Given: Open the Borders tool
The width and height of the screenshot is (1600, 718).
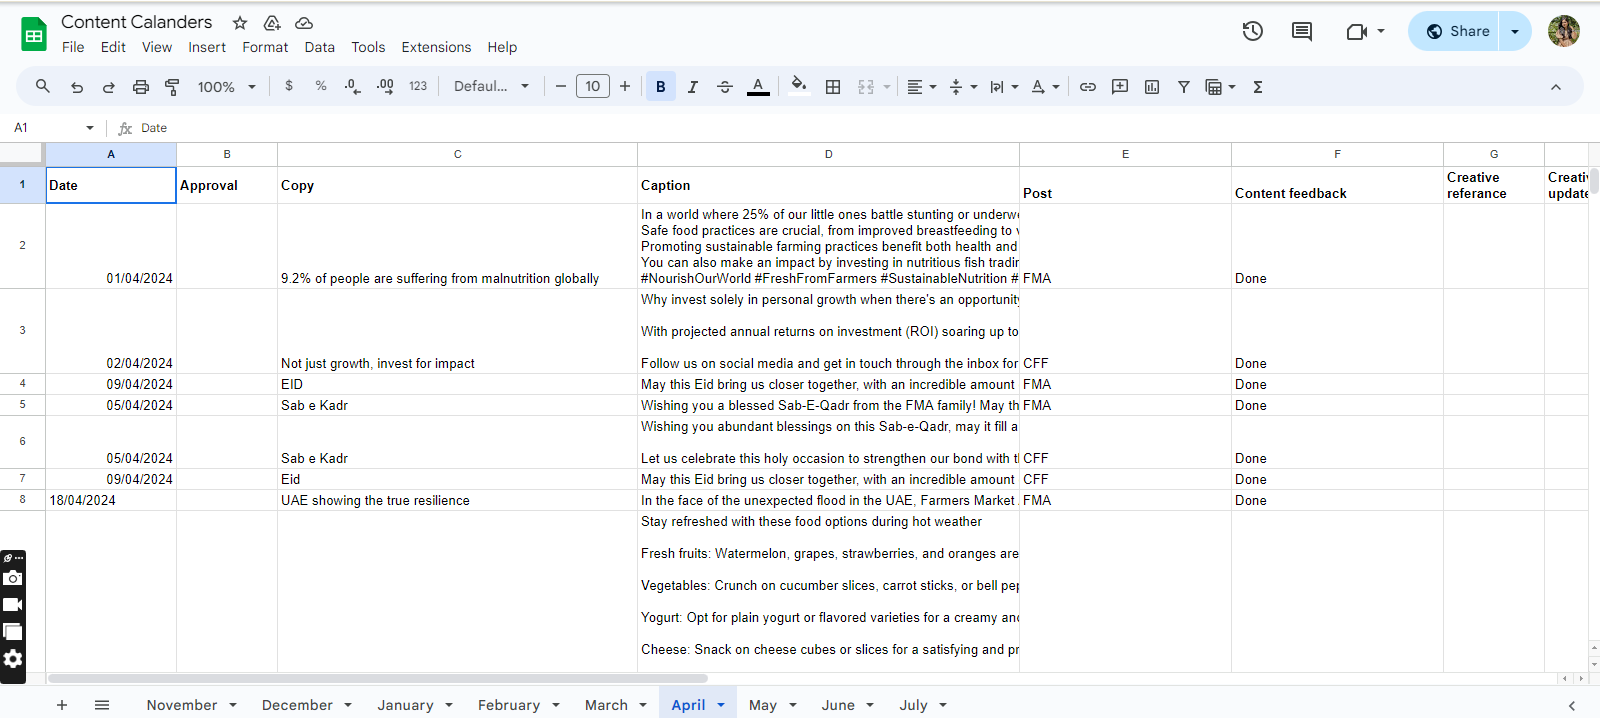Looking at the screenshot, I should [x=833, y=87].
